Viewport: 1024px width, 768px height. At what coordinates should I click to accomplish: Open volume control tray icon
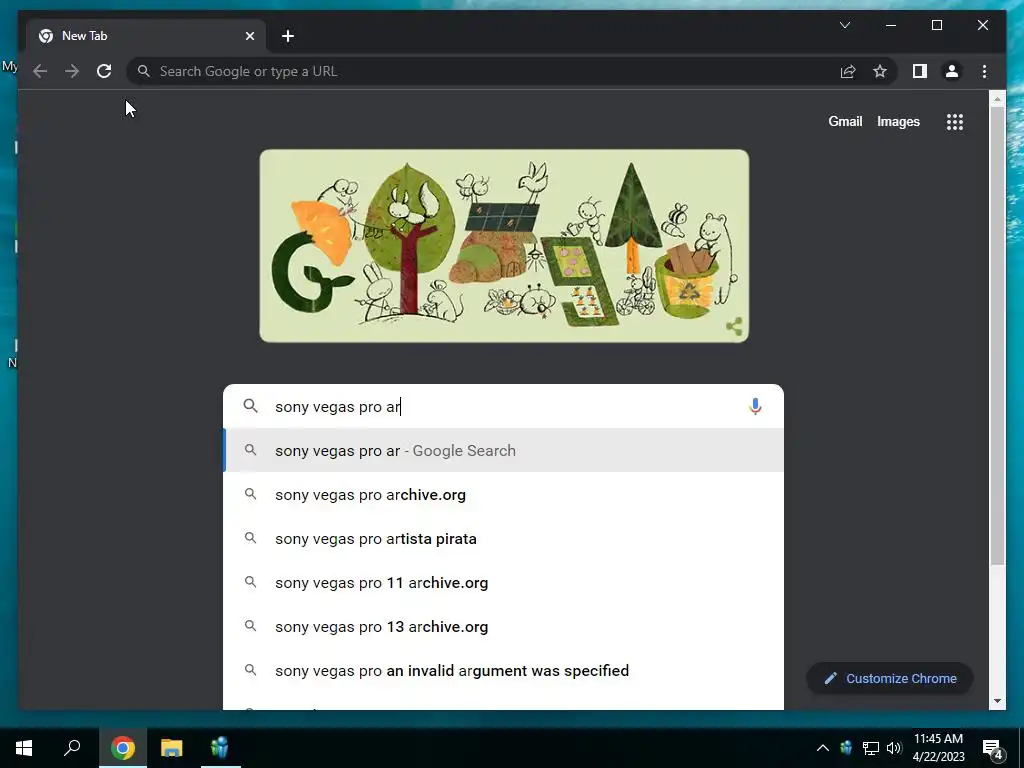click(894, 748)
